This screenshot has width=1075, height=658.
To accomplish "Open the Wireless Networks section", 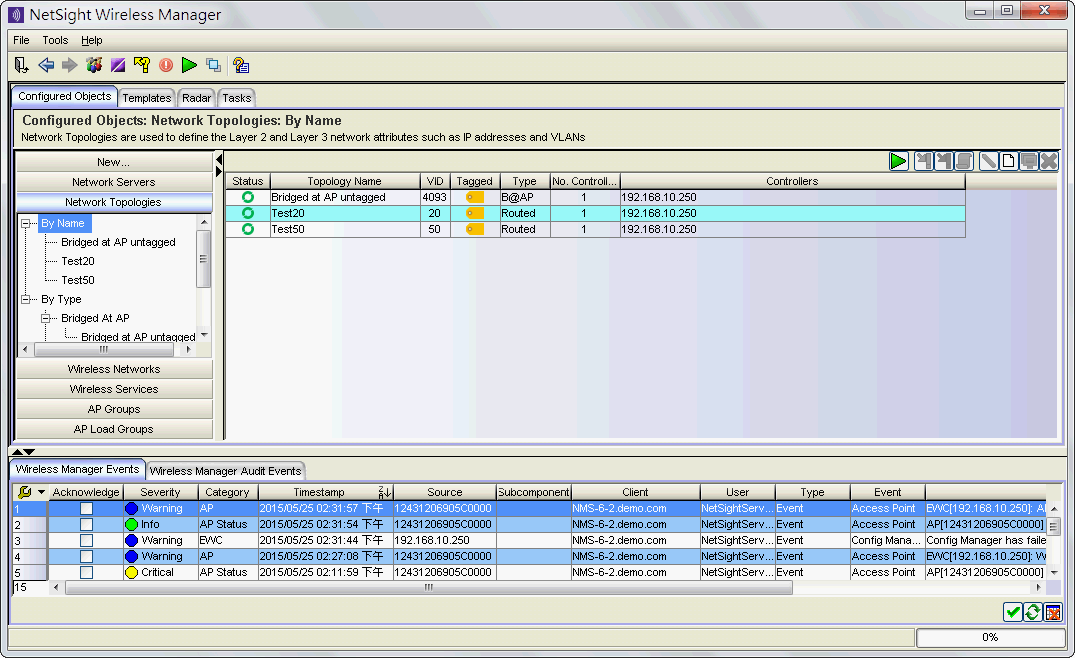I will [x=113, y=369].
